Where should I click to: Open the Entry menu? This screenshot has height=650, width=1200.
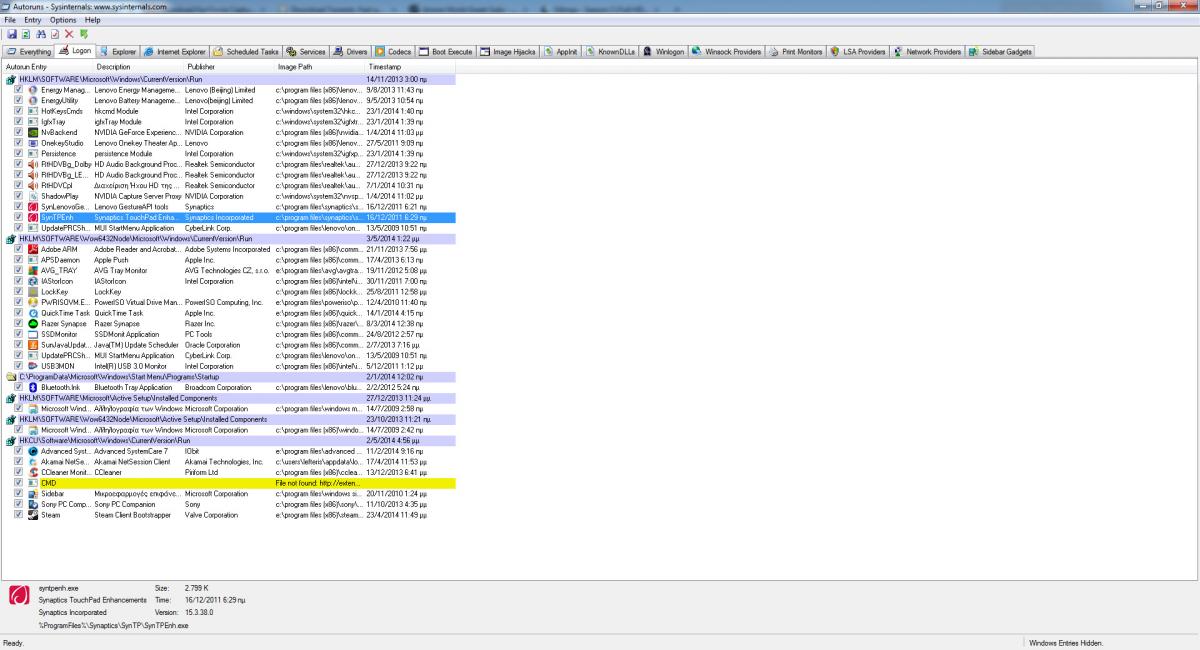33,20
